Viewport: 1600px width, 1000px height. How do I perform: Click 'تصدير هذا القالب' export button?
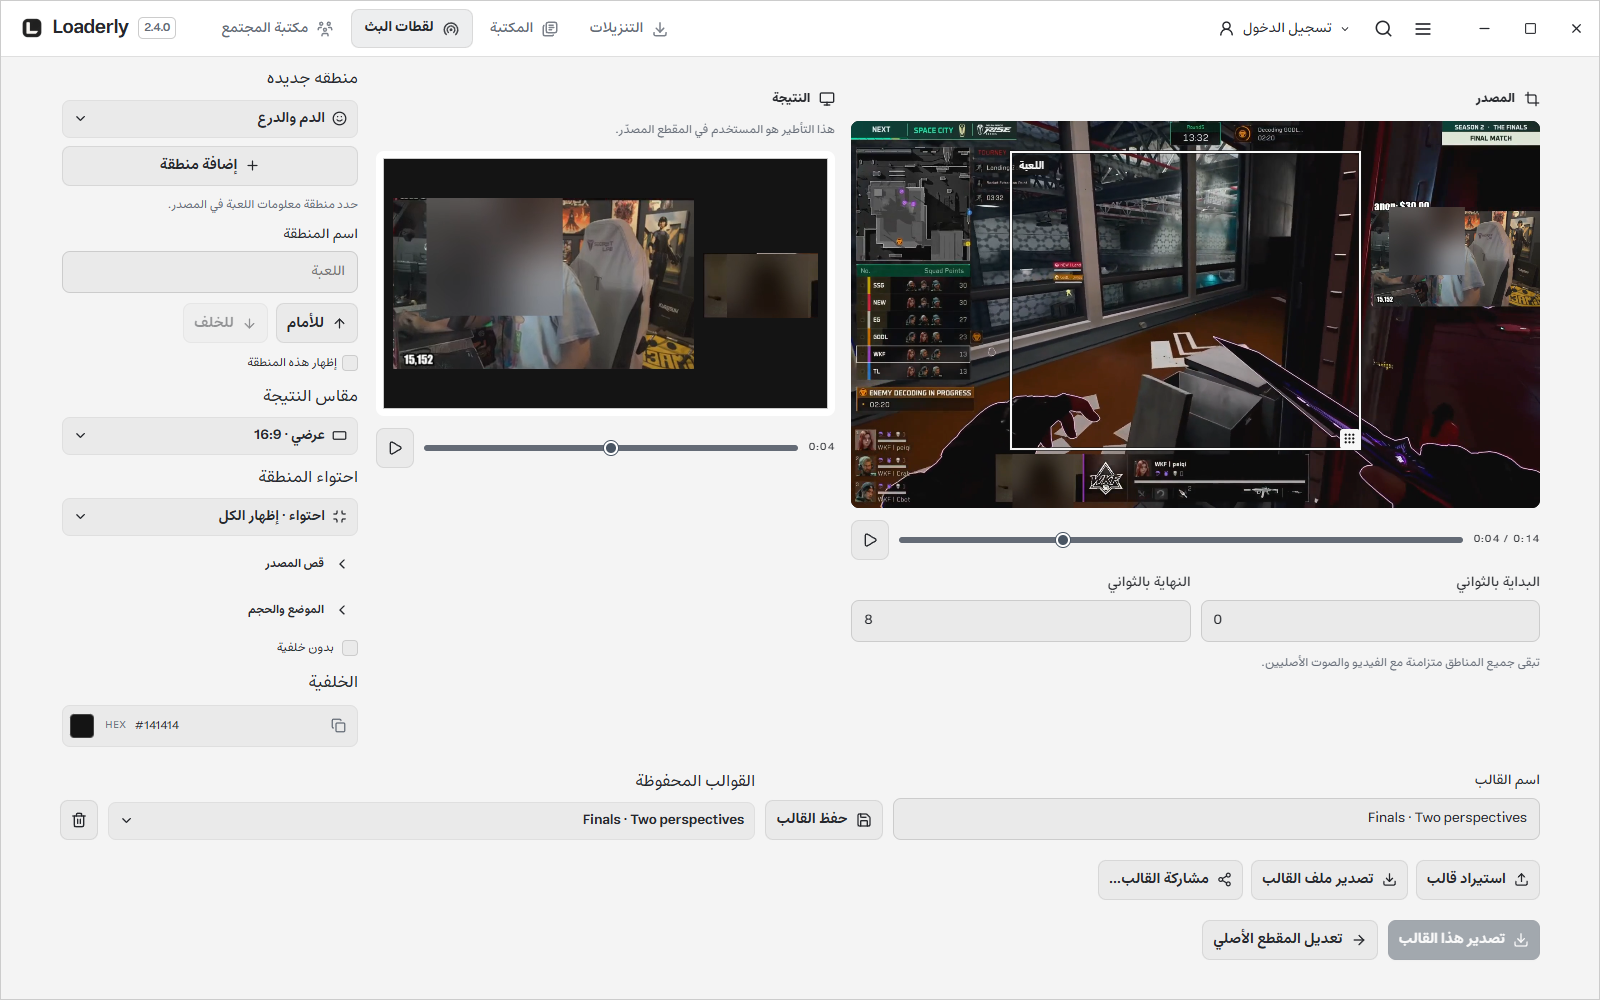[x=1464, y=940]
